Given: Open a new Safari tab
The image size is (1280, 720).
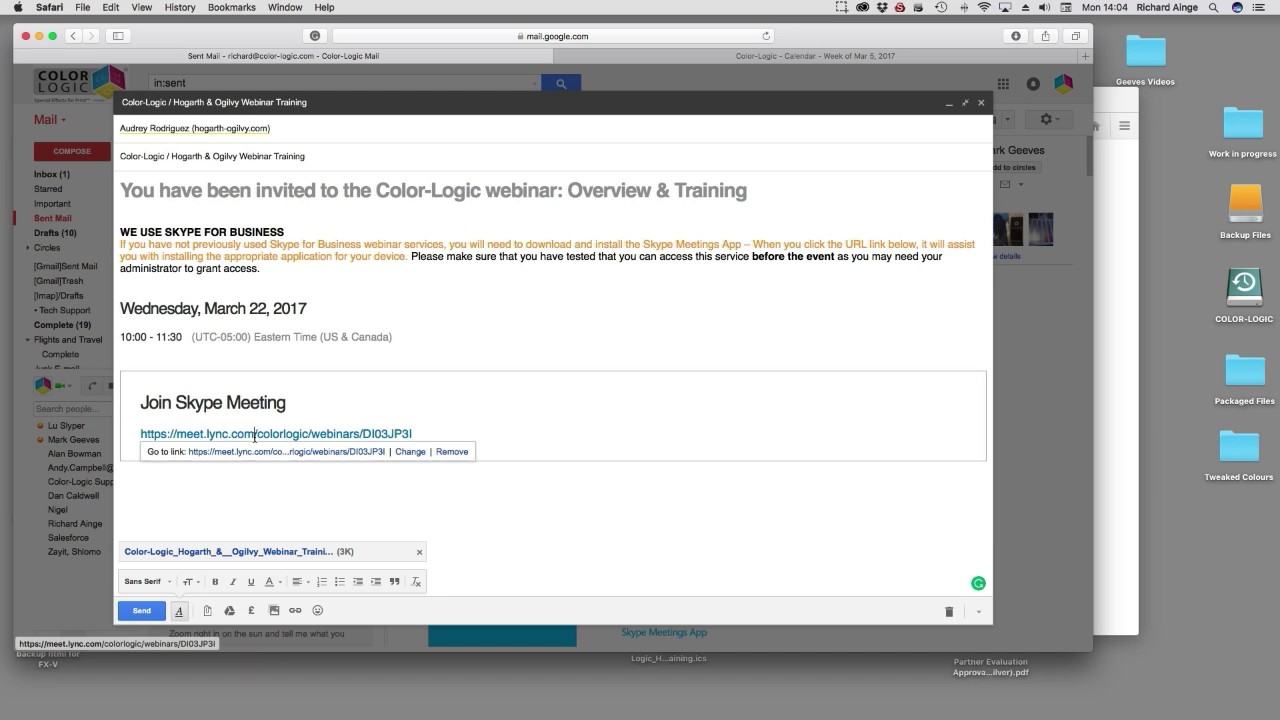Looking at the screenshot, I should 1085,57.
